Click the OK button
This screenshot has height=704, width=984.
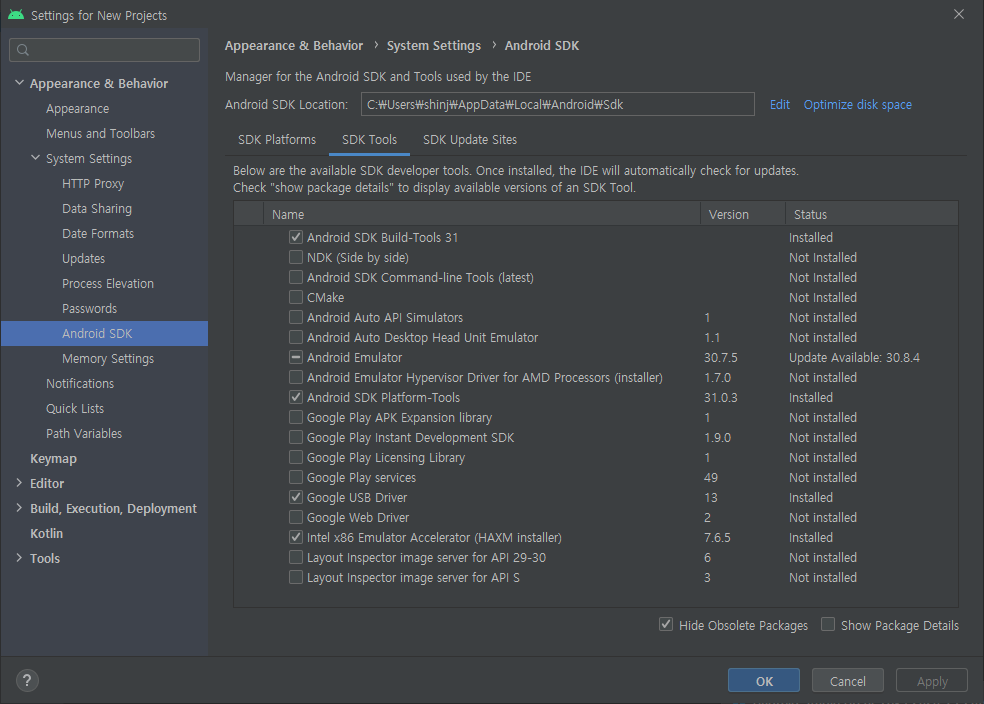(x=764, y=681)
